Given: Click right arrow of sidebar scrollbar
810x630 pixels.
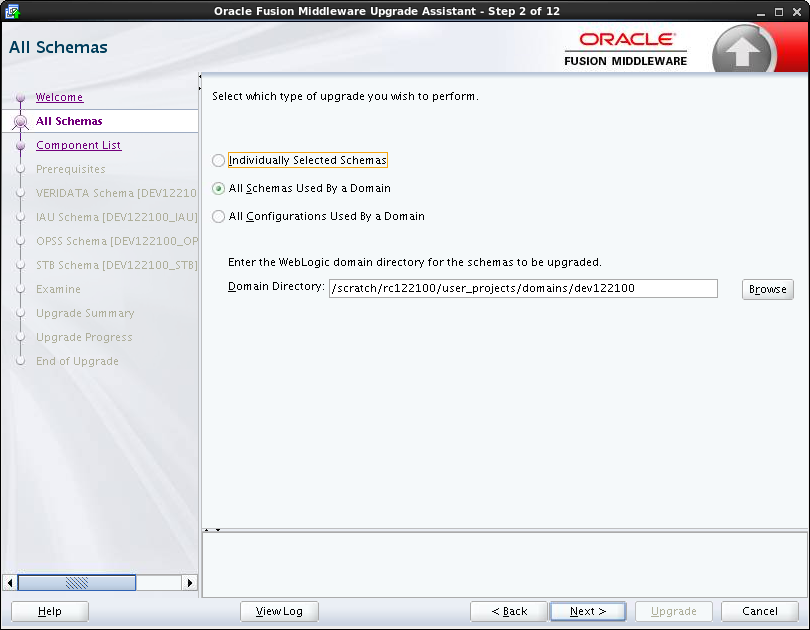Looking at the screenshot, I should 190,582.
